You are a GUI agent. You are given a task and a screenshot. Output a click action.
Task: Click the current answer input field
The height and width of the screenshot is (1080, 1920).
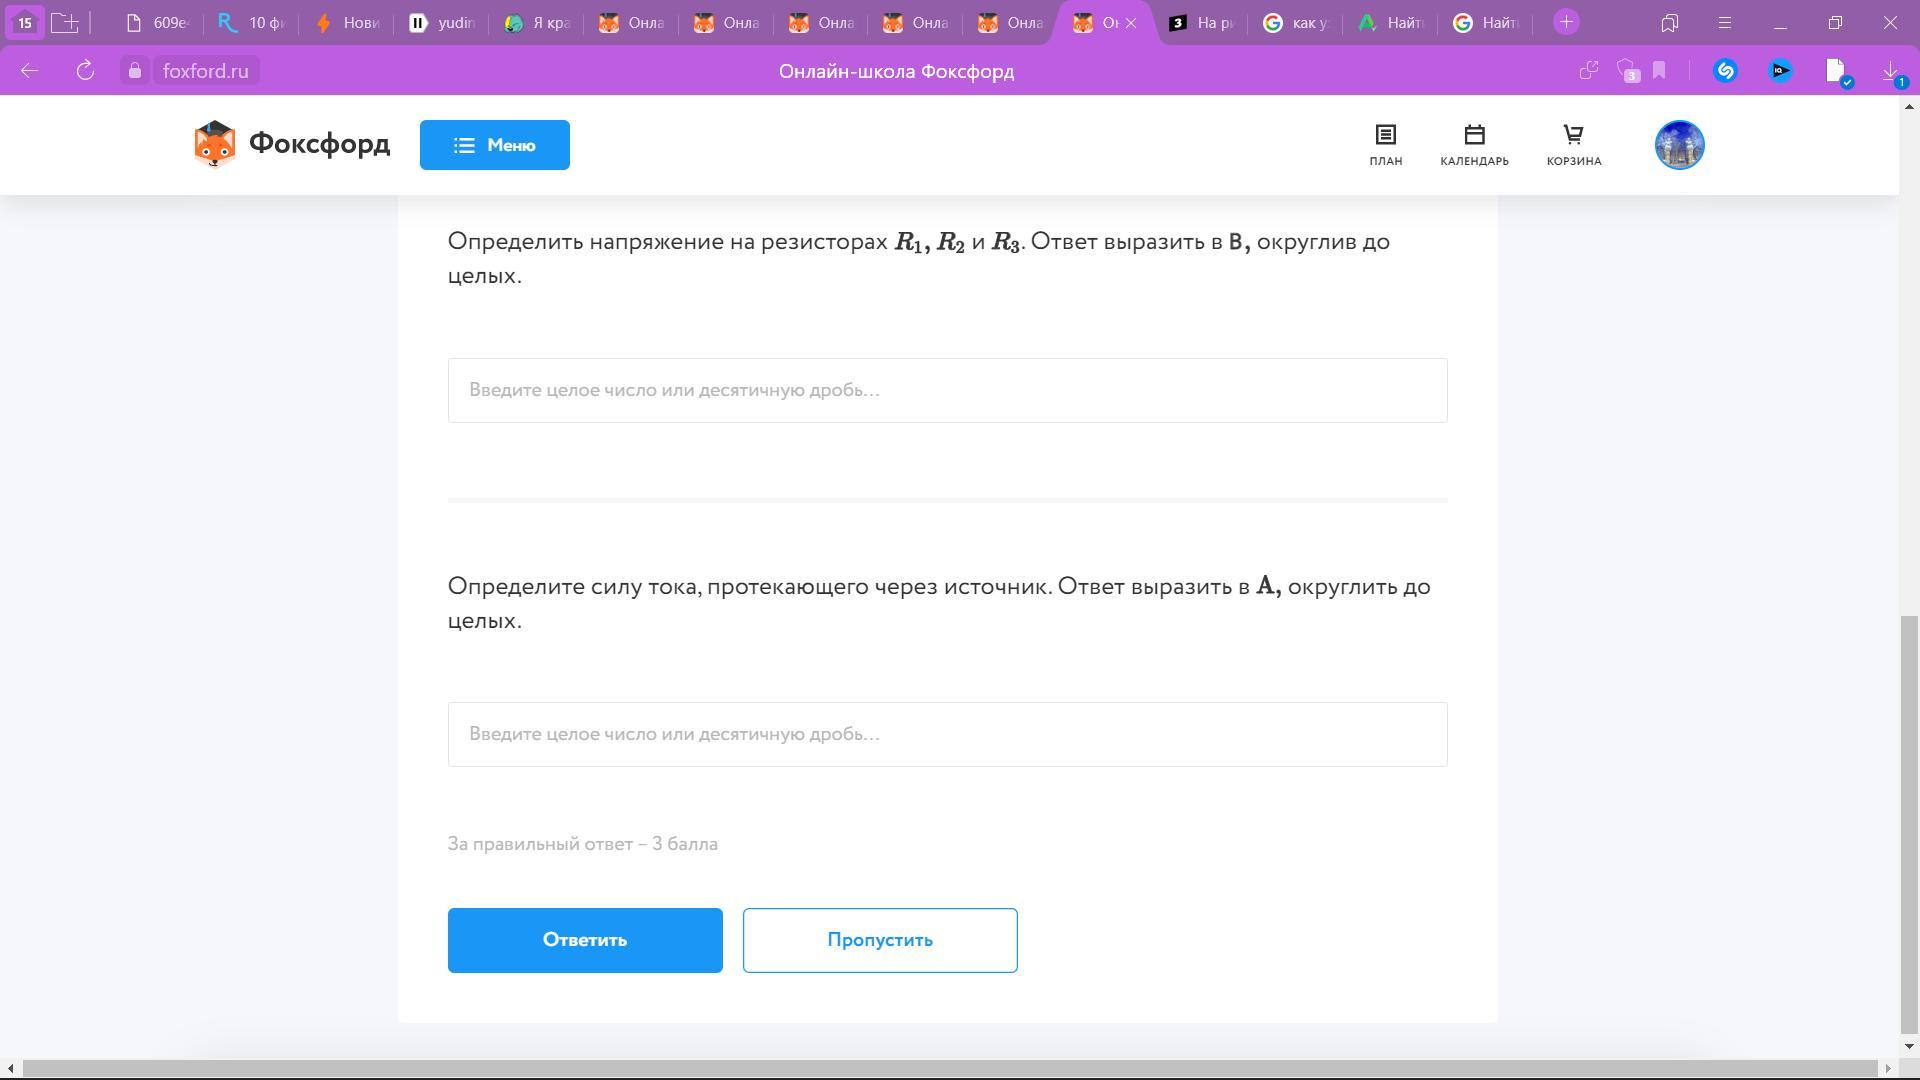pos(947,734)
